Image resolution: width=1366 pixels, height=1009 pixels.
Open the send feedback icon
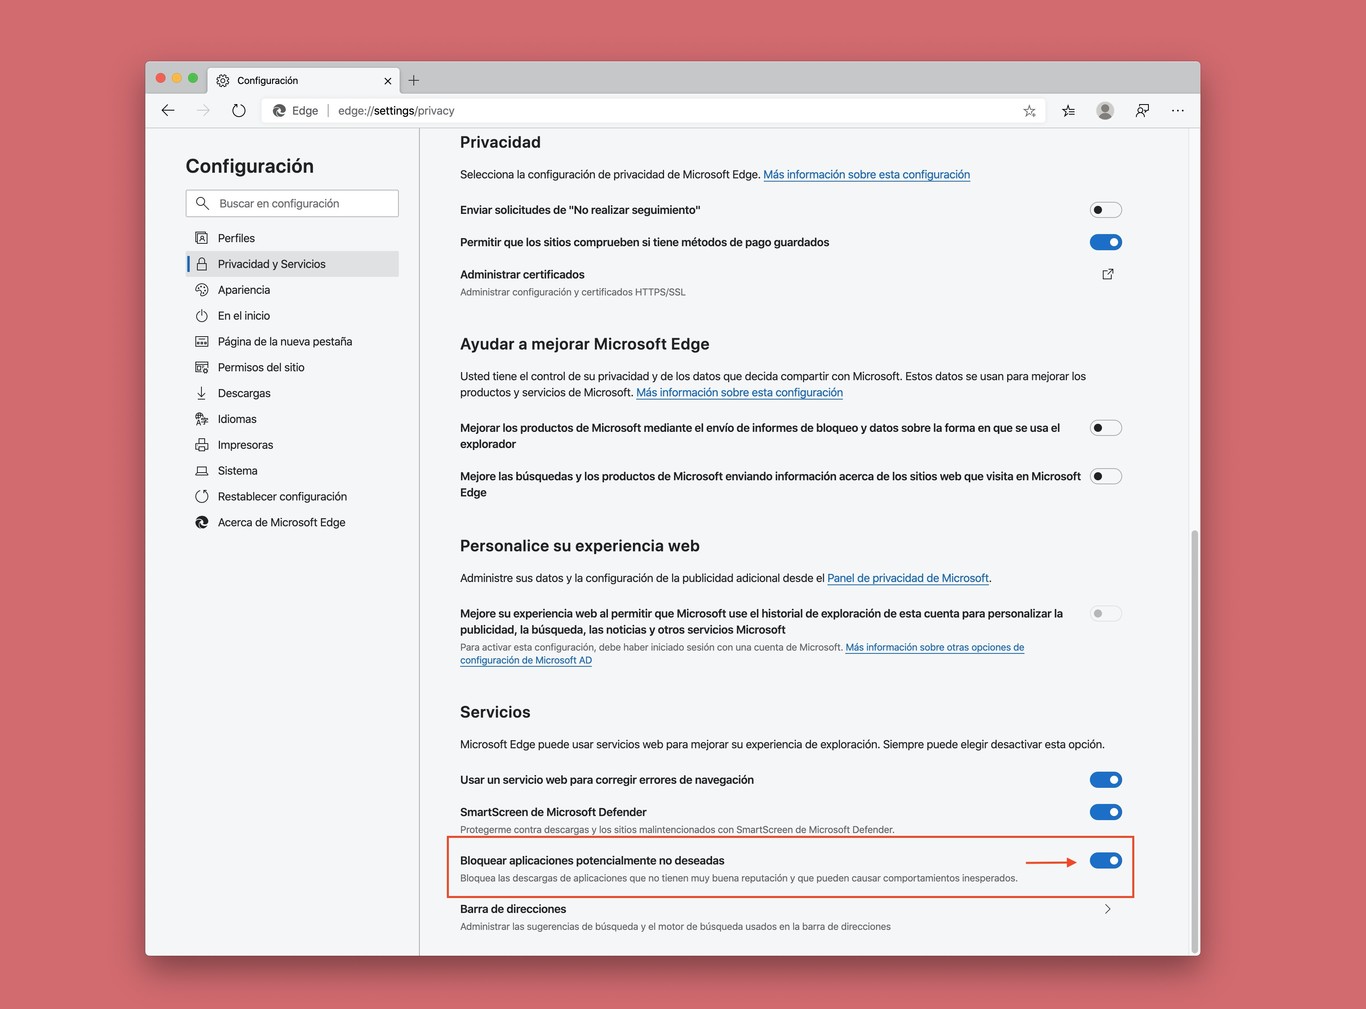pyautogui.click(x=1142, y=111)
